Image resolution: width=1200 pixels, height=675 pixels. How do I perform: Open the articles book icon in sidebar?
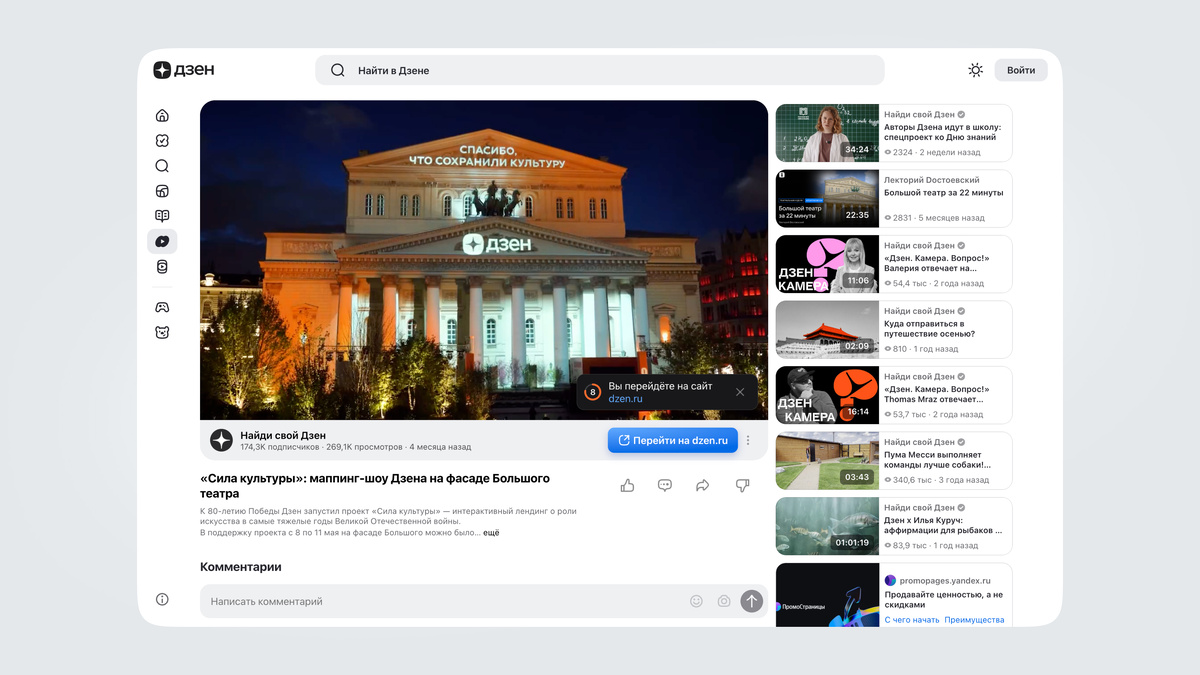(162, 216)
